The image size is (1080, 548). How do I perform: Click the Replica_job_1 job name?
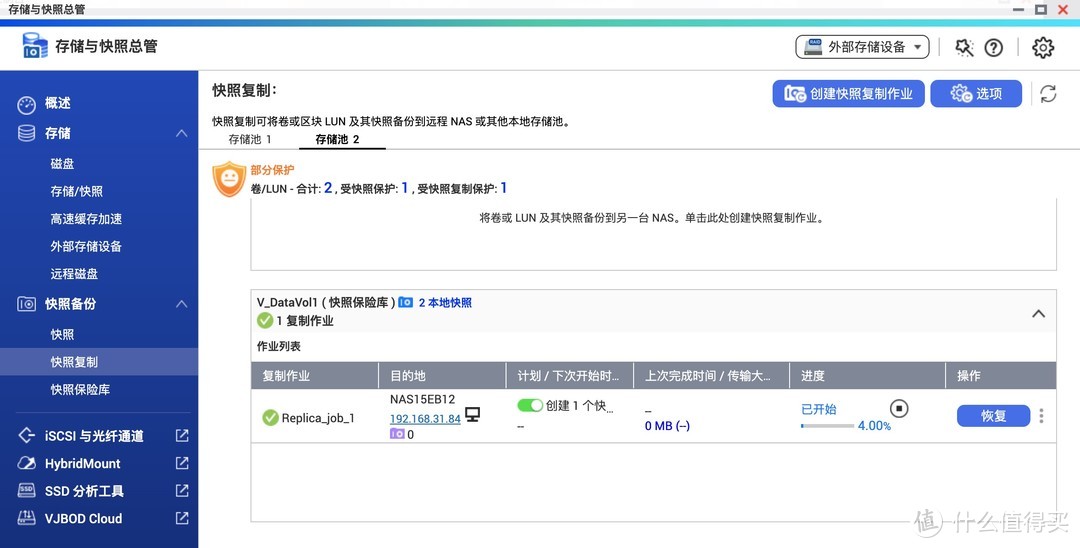point(318,418)
